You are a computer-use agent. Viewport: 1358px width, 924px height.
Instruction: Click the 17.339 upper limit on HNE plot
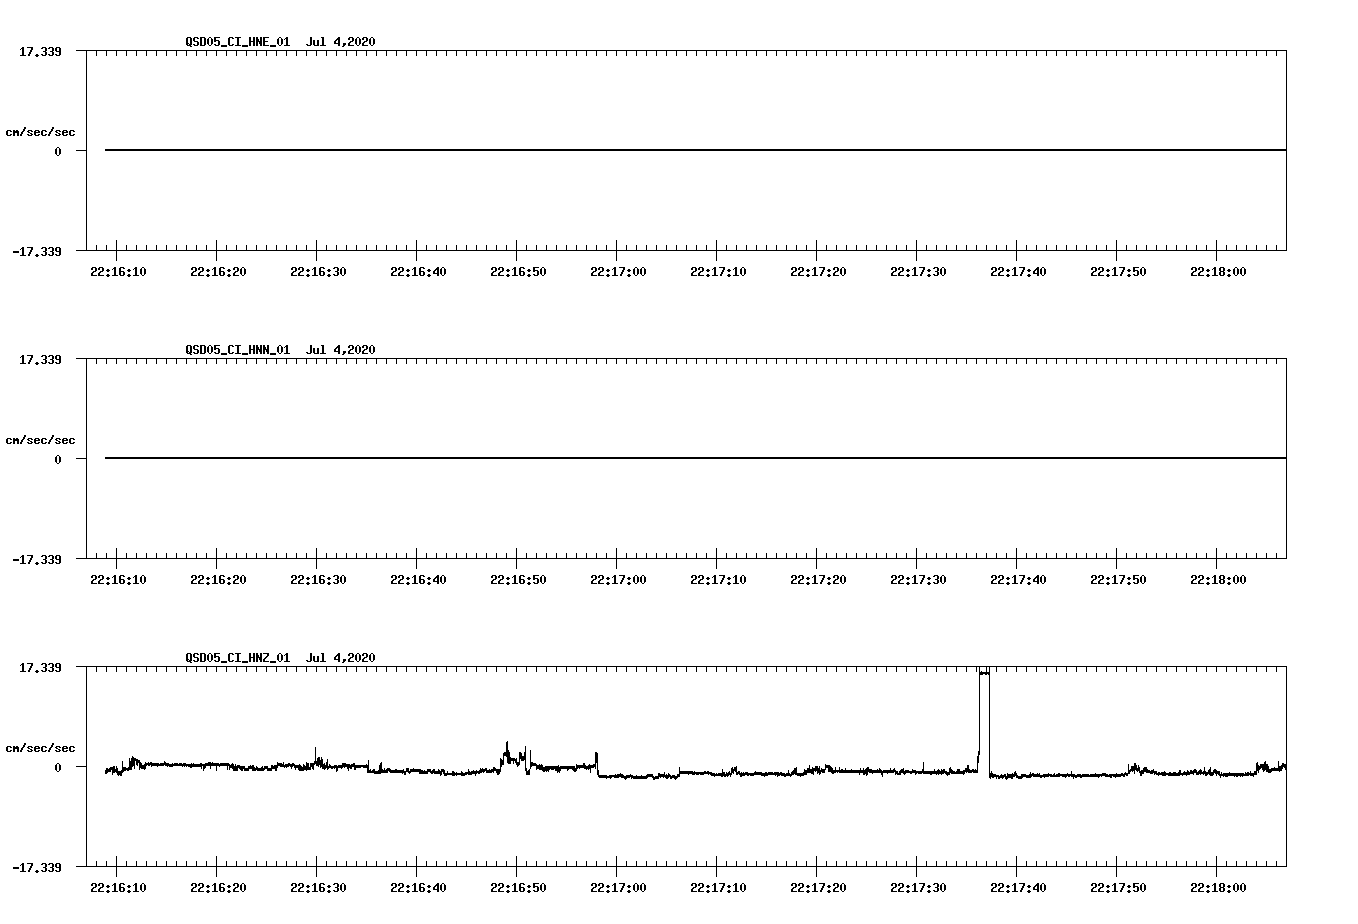point(40,51)
